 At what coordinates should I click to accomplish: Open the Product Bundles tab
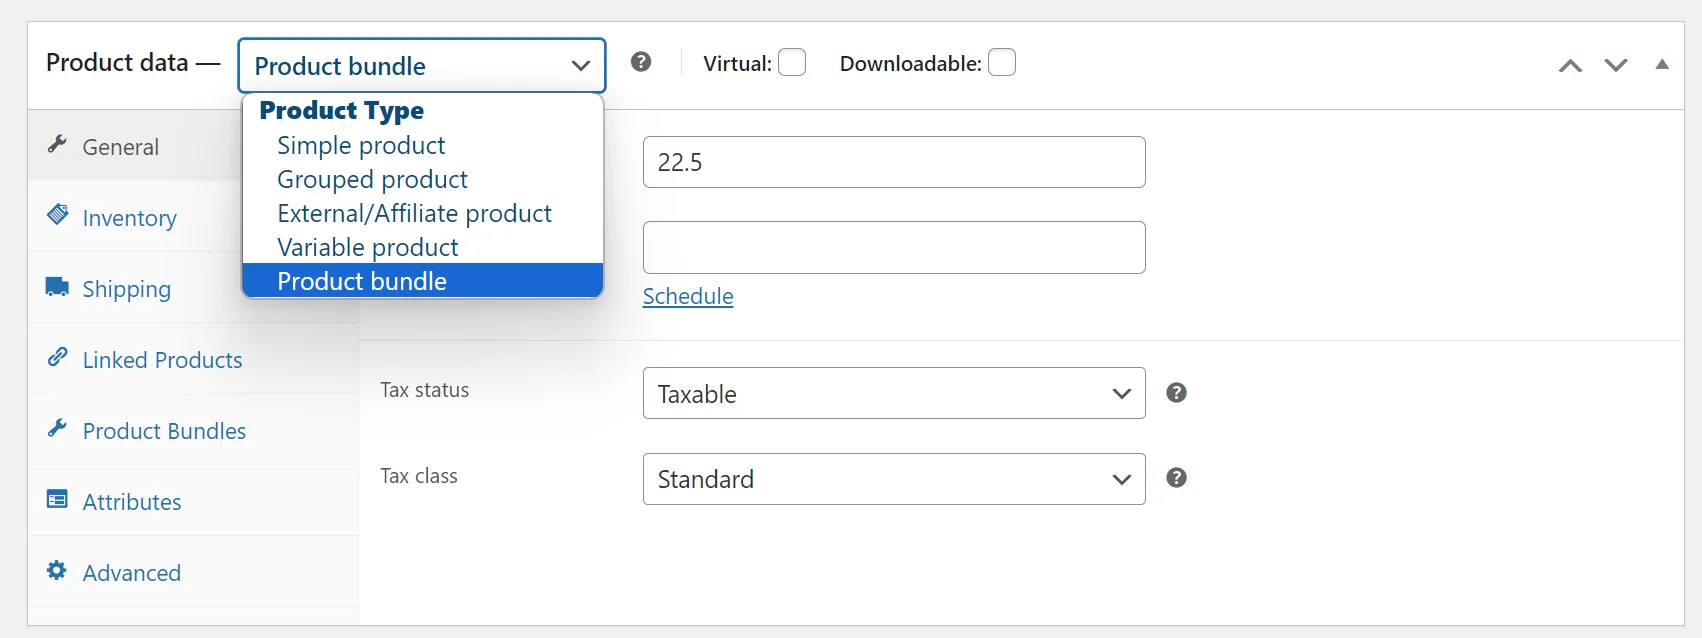(164, 431)
